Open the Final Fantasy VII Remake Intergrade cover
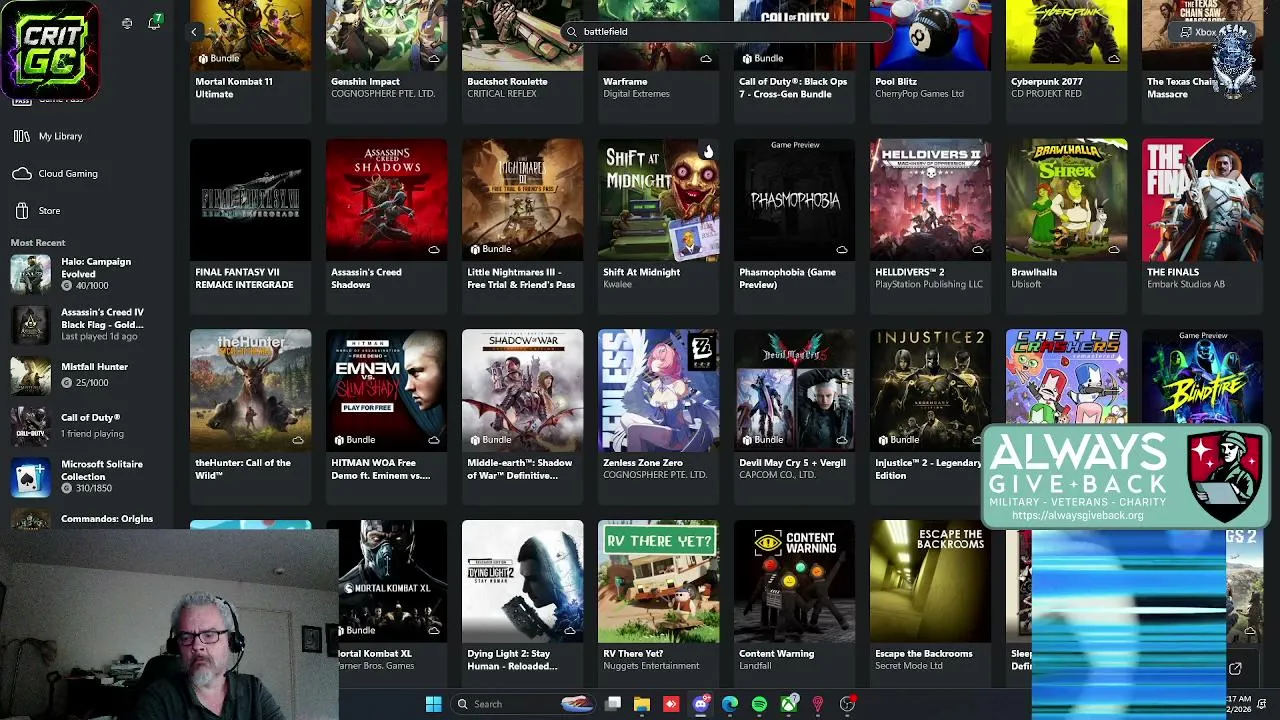 click(251, 200)
